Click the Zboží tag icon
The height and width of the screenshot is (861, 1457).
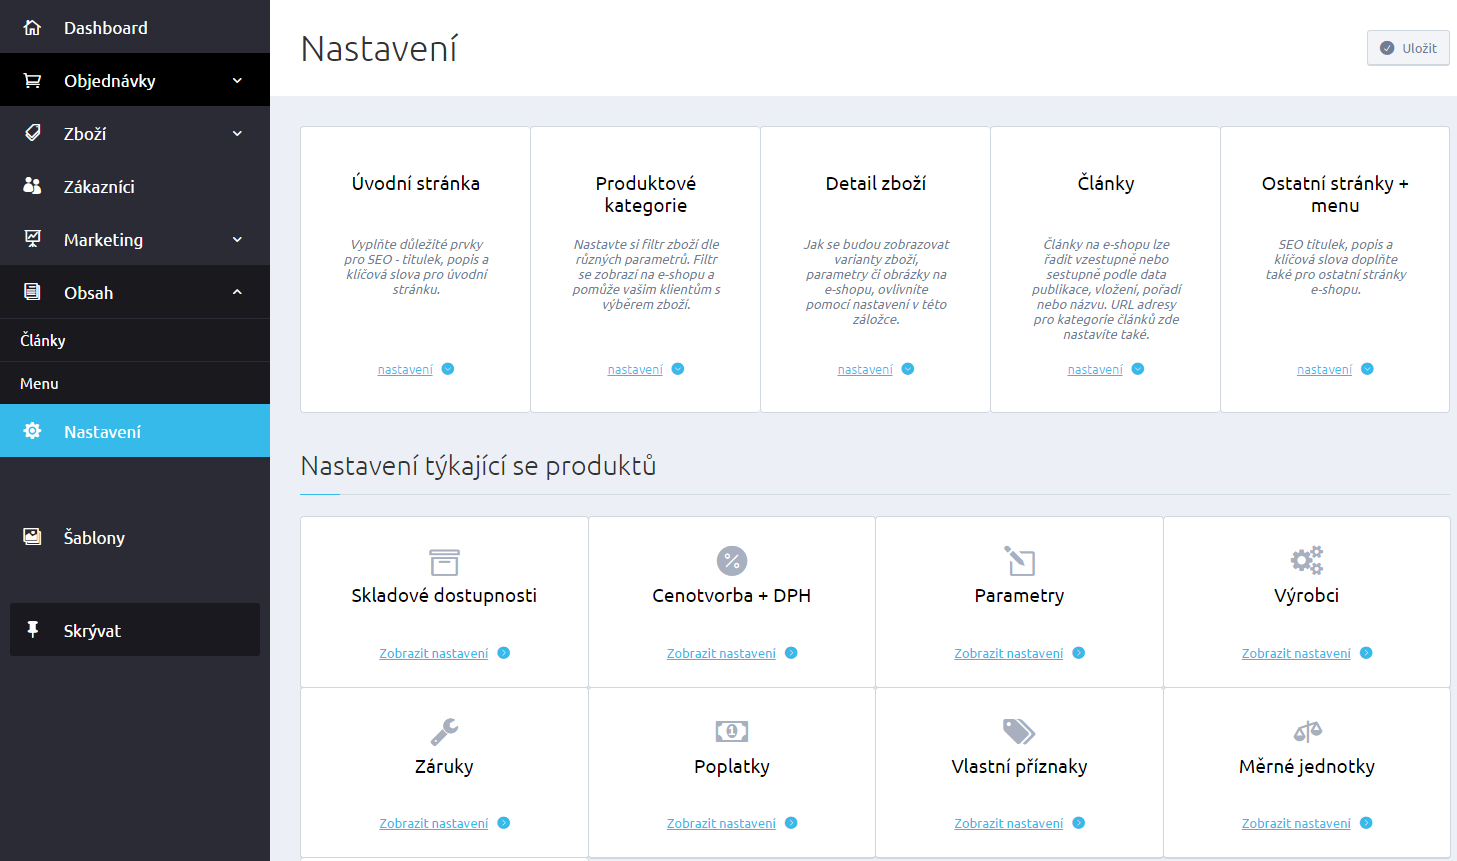pyautogui.click(x=32, y=133)
